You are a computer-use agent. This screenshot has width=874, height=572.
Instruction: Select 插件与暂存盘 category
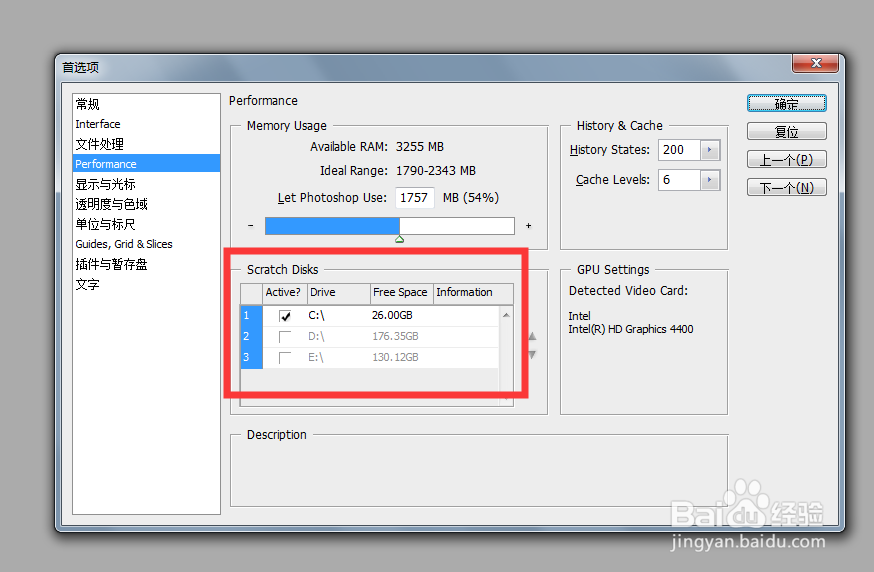[111, 264]
